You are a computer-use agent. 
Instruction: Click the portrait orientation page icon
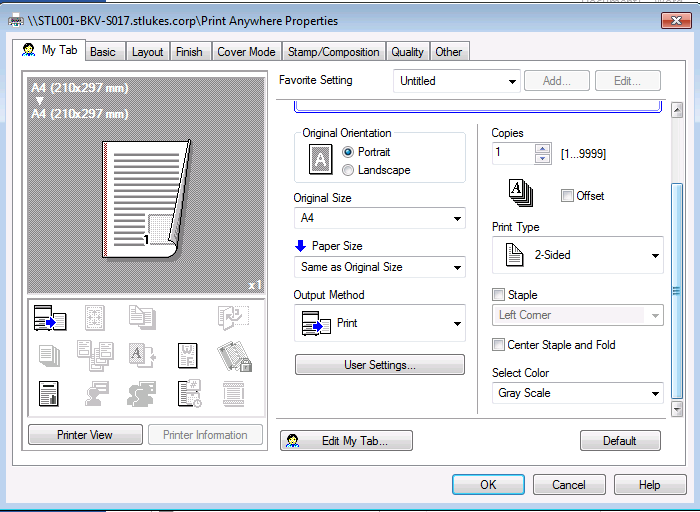(320, 160)
